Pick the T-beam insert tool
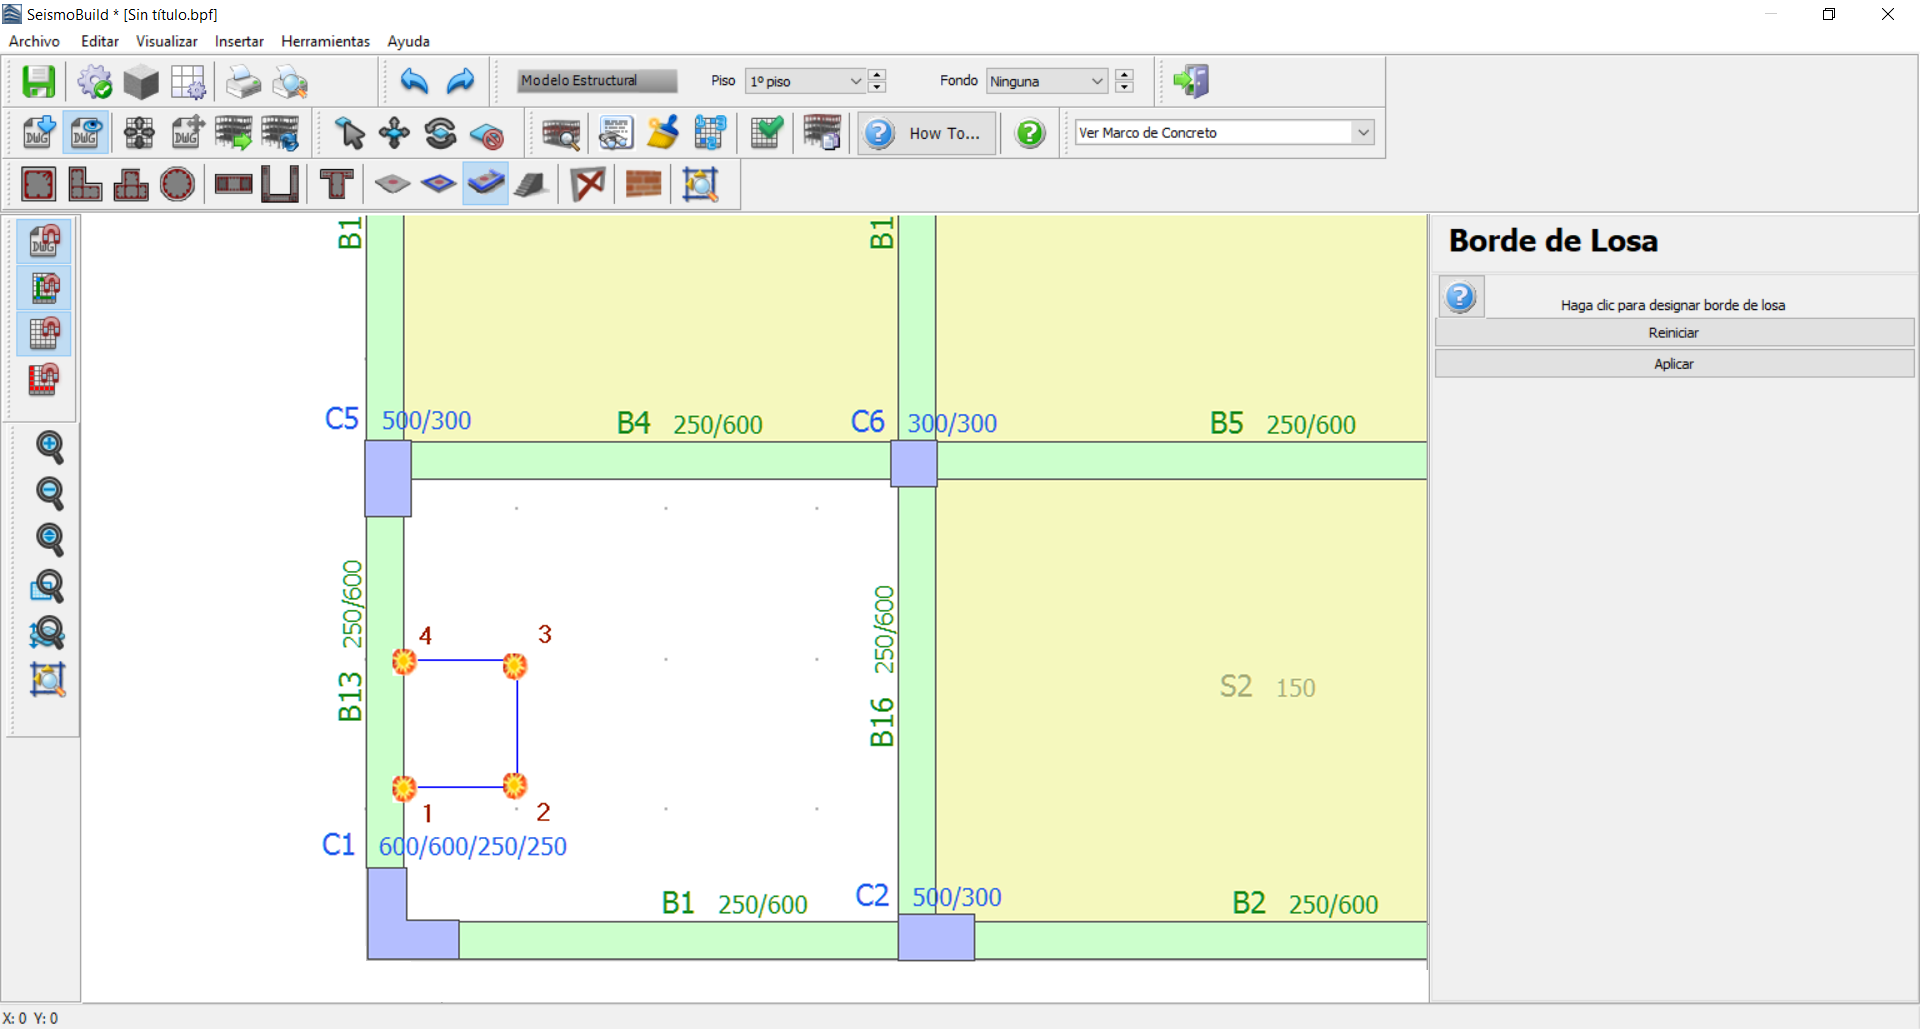The height and width of the screenshot is (1029, 1920). click(x=336, y=184)
